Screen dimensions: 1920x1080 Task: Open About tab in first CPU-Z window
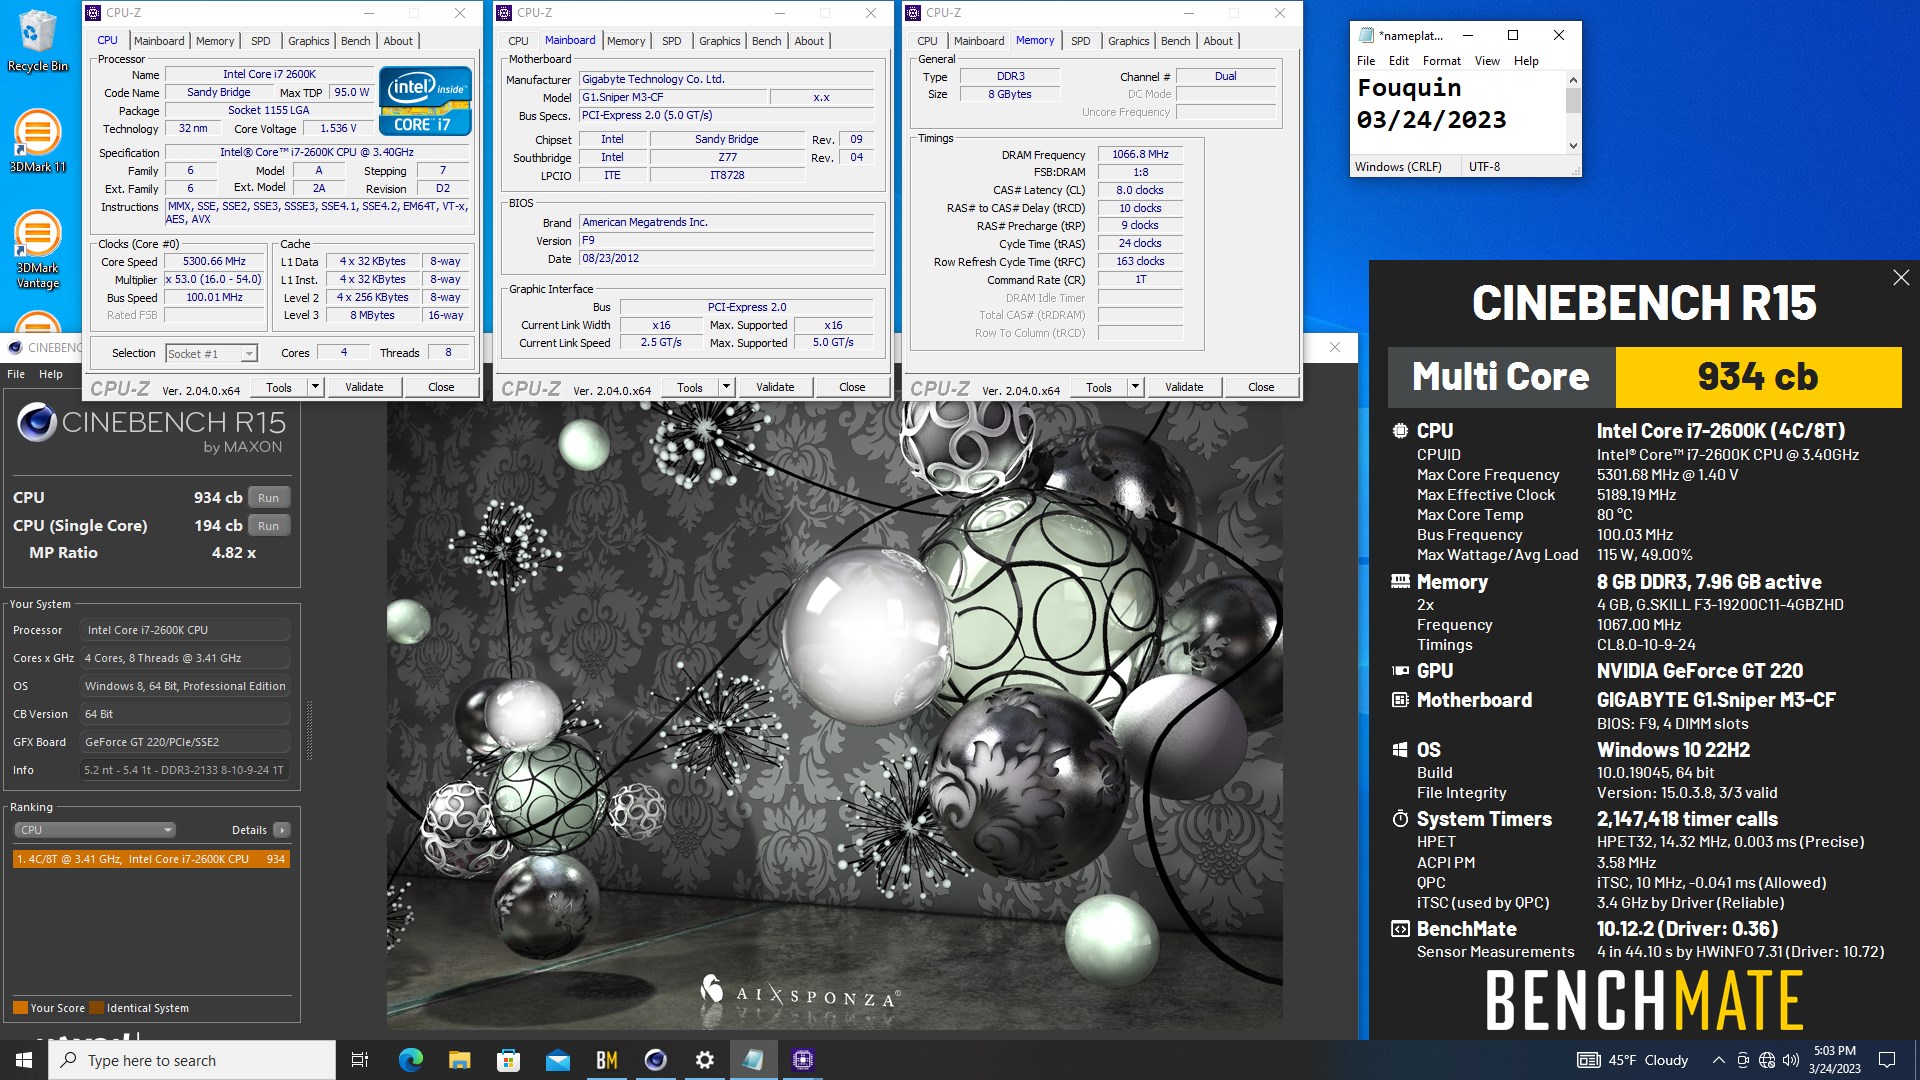[397, 41]
